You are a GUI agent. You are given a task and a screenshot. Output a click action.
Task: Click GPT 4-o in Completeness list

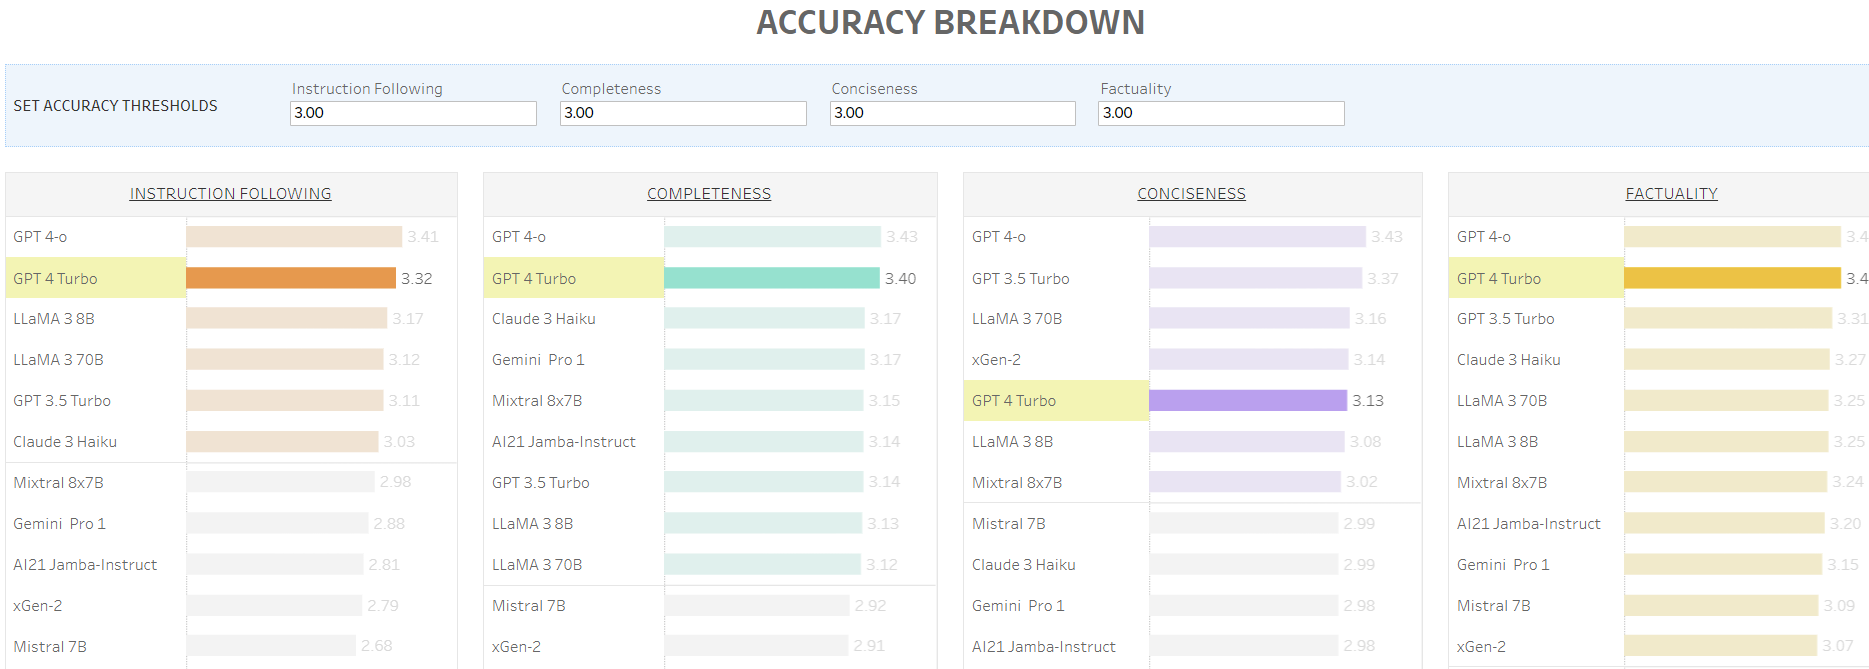tap(519, 237)
